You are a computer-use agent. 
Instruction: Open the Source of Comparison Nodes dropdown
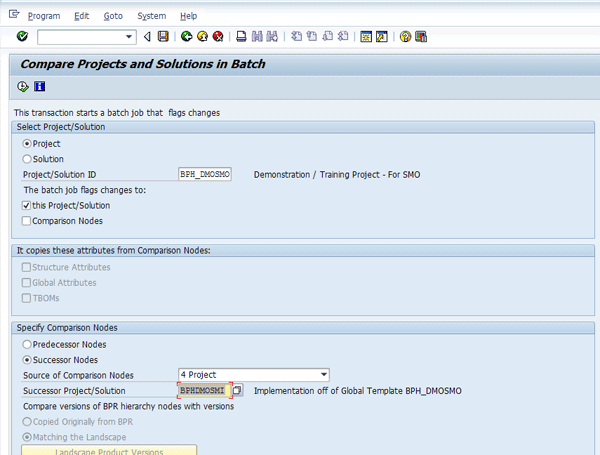(322, 374)
